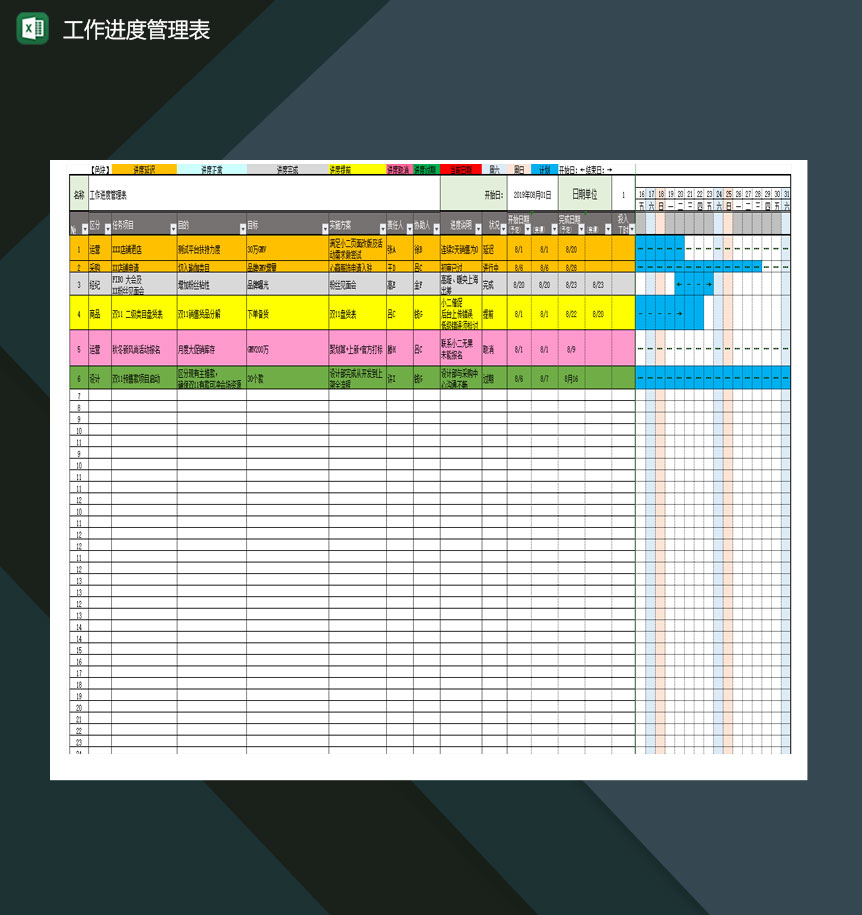Open the 区分 column filter icon
Image resolution: width=862 pixels, height=915 pixels.
(x=107, y=227)
